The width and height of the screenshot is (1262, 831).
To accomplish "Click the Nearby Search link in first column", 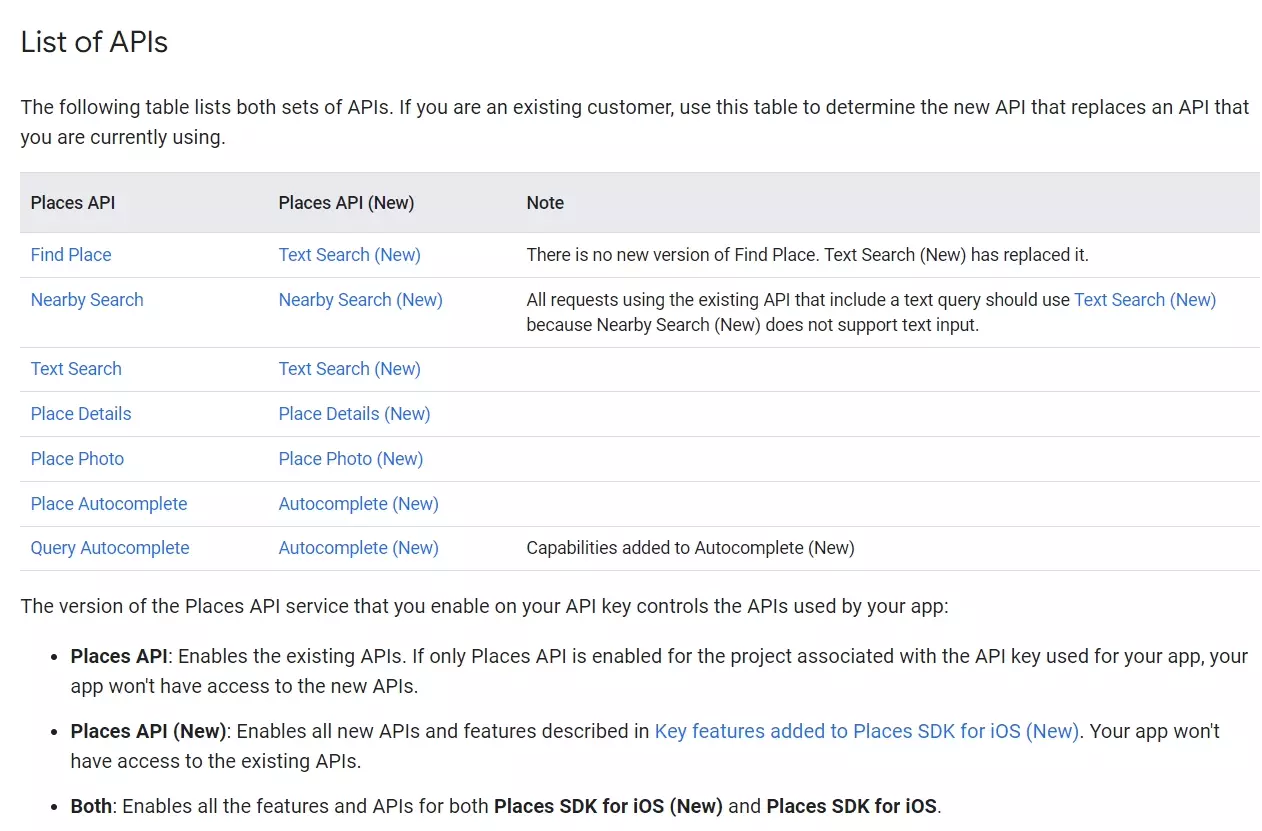I will (x=87, y=300).
